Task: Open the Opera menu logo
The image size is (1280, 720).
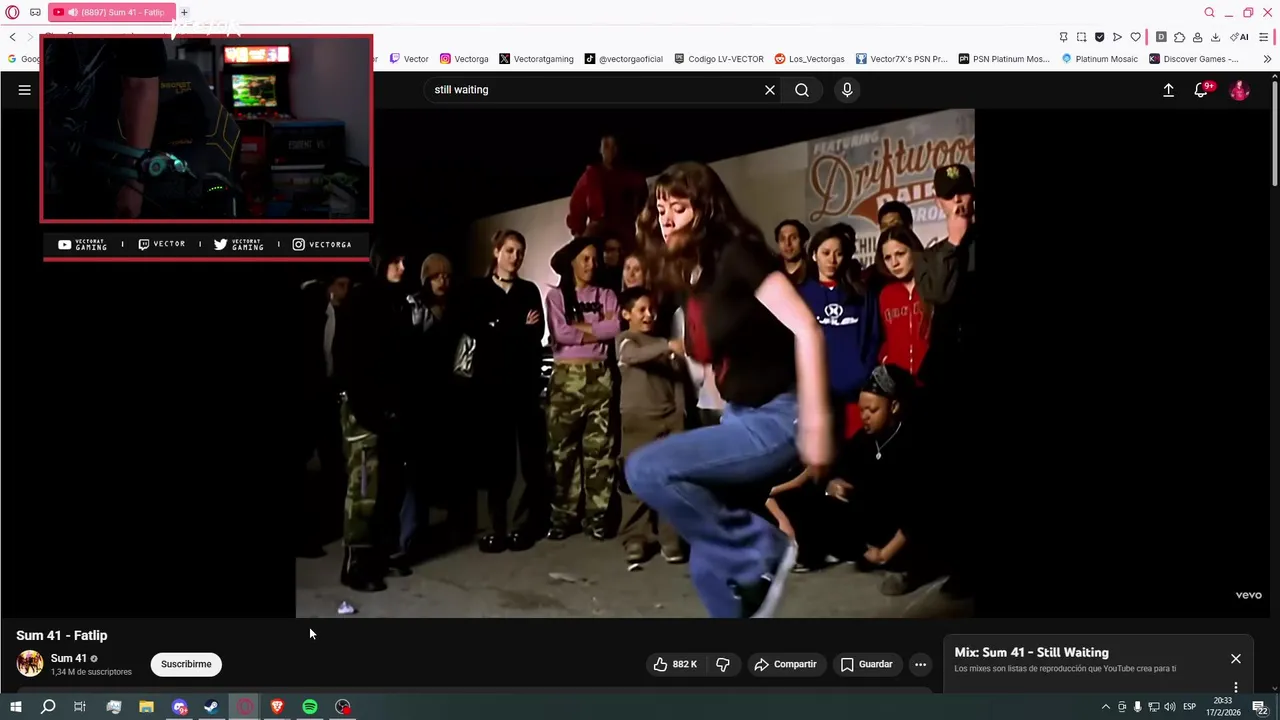Action: (x=12, y=12)
